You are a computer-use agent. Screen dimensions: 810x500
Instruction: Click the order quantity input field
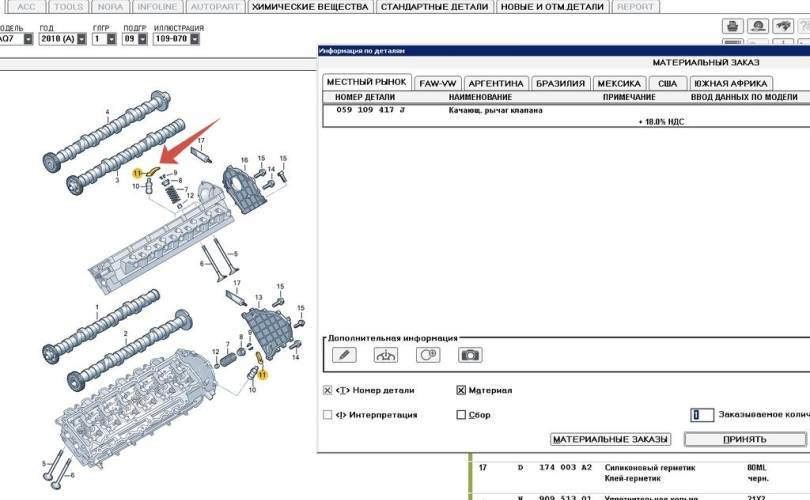[702, 415]
